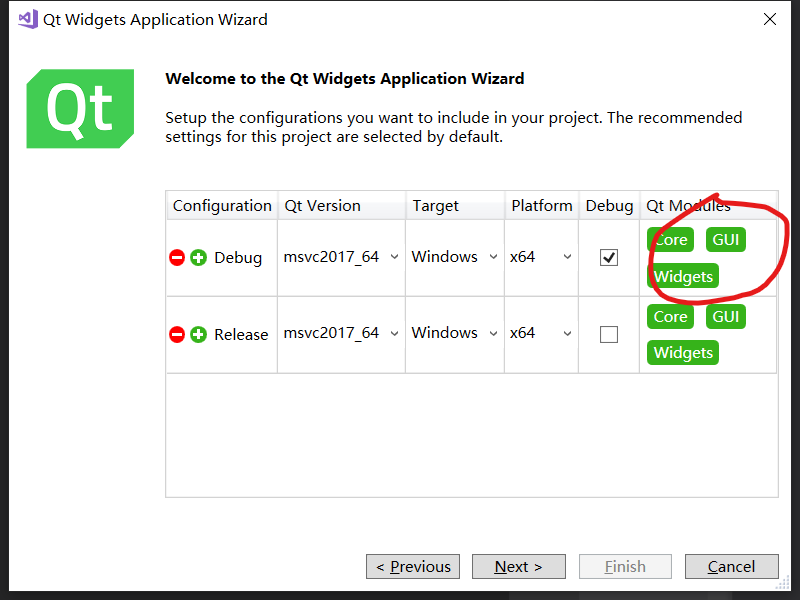Click the Widgets module in Release row
800x600 pixels.
pyautogui.click(x=683, y=353)
